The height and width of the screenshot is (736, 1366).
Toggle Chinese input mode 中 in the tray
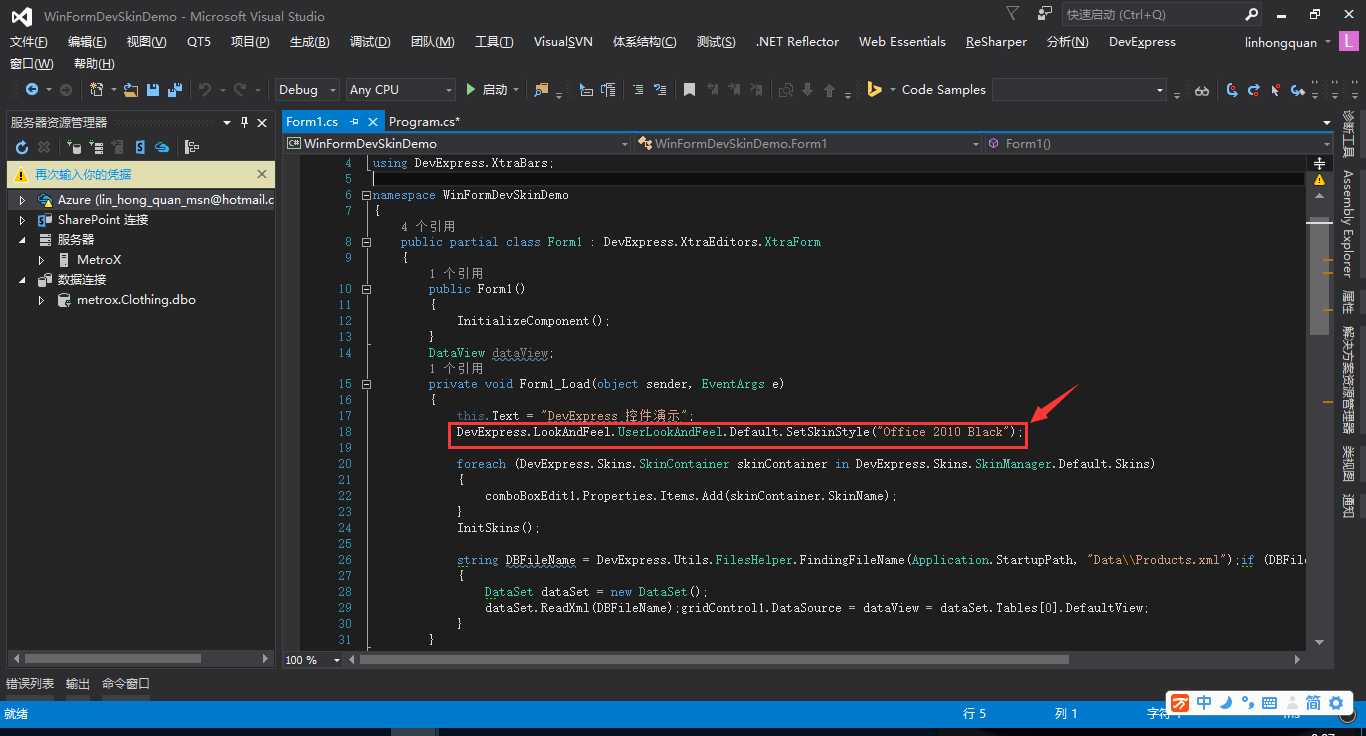(1204, 703)
